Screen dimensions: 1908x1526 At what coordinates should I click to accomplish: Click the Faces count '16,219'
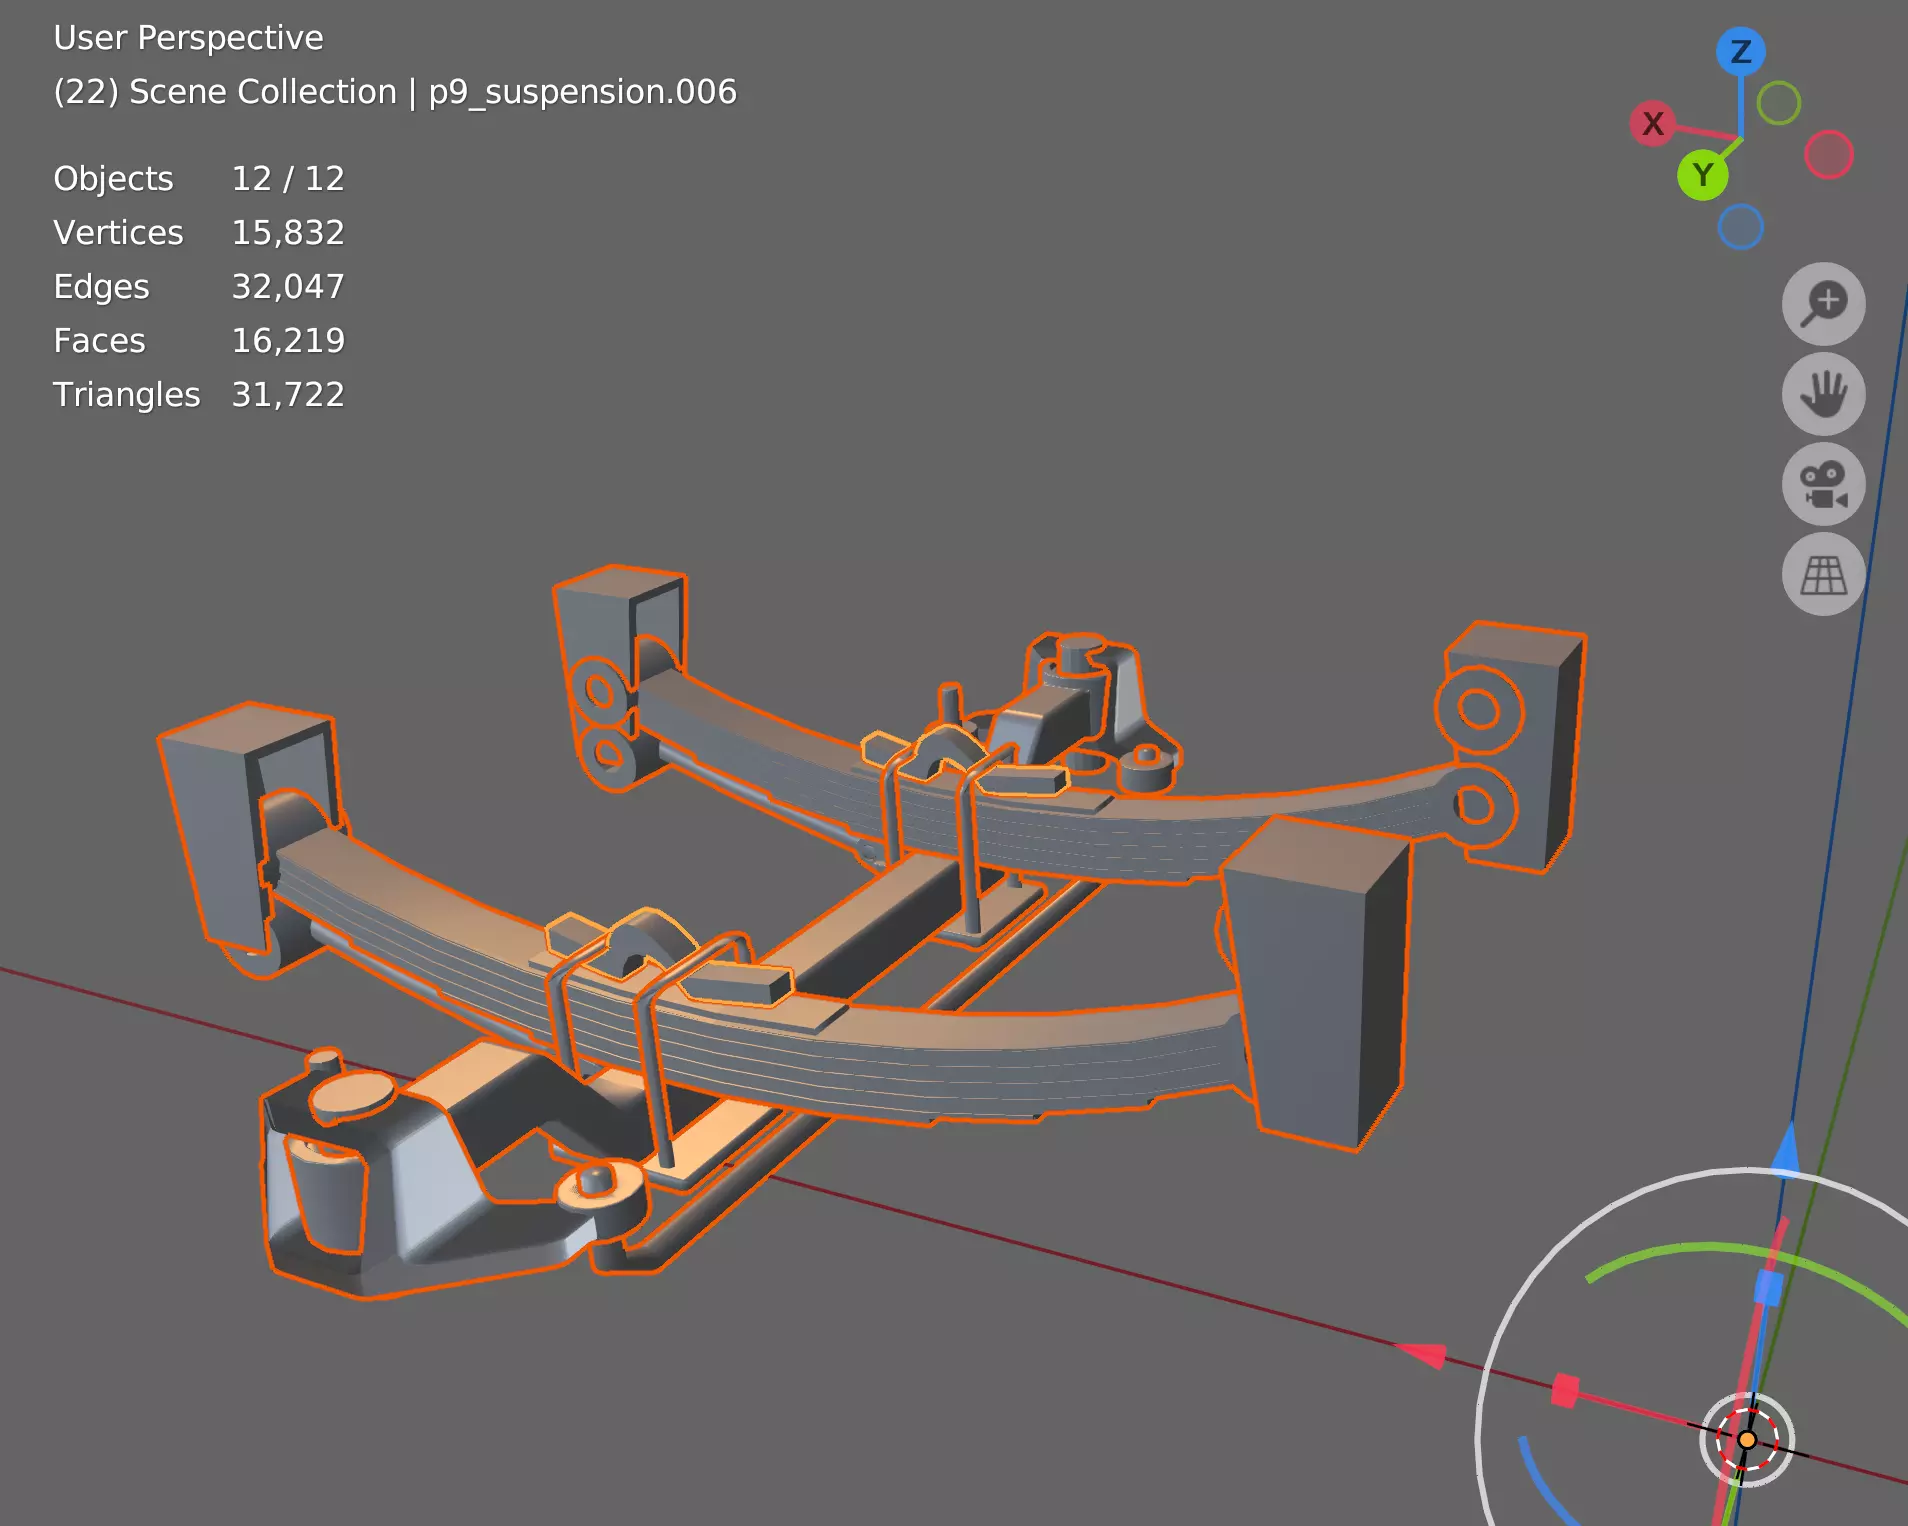click(x=288, y=340)
